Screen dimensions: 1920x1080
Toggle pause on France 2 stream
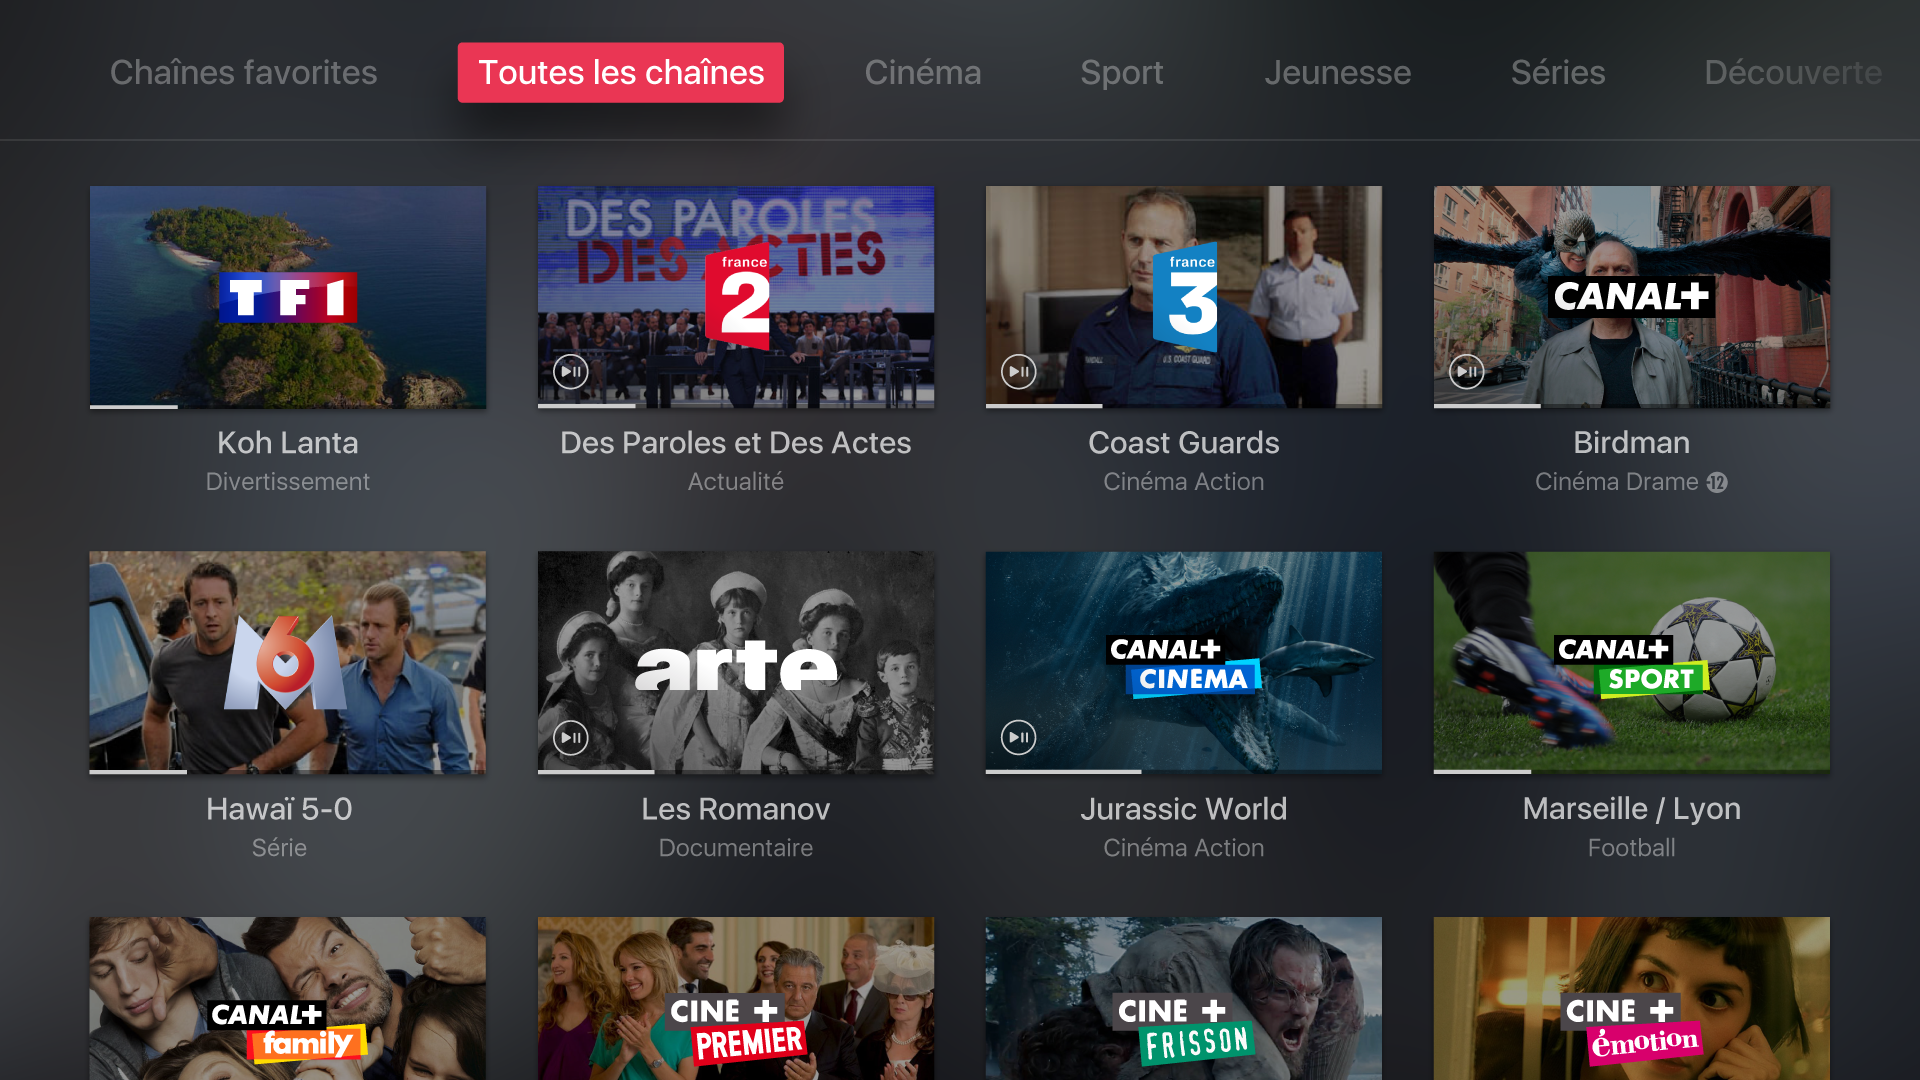(572, 371)
